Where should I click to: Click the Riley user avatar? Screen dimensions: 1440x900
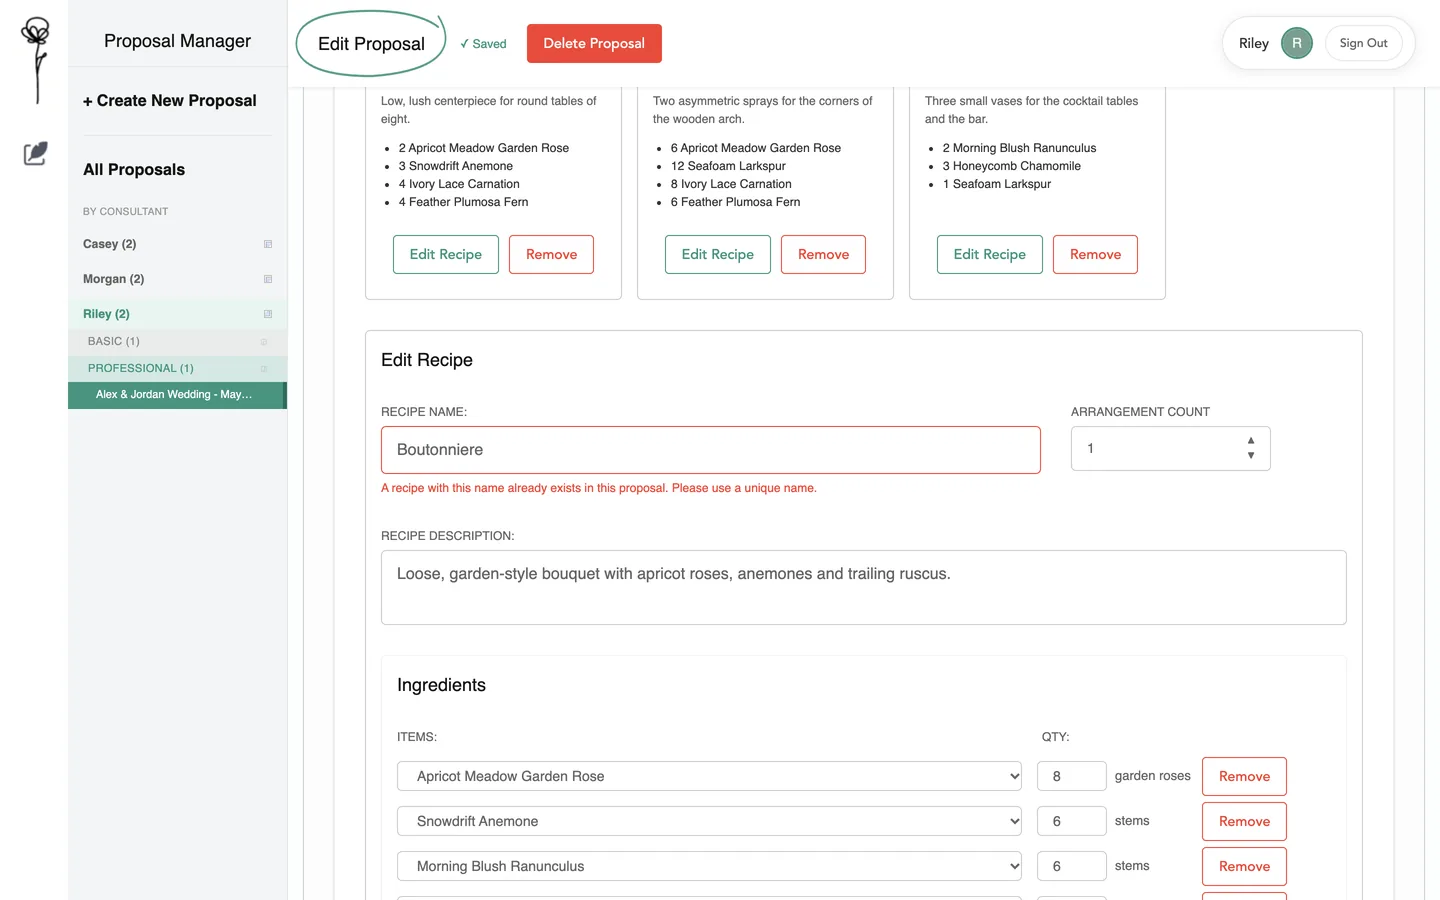click(1297, 43)
